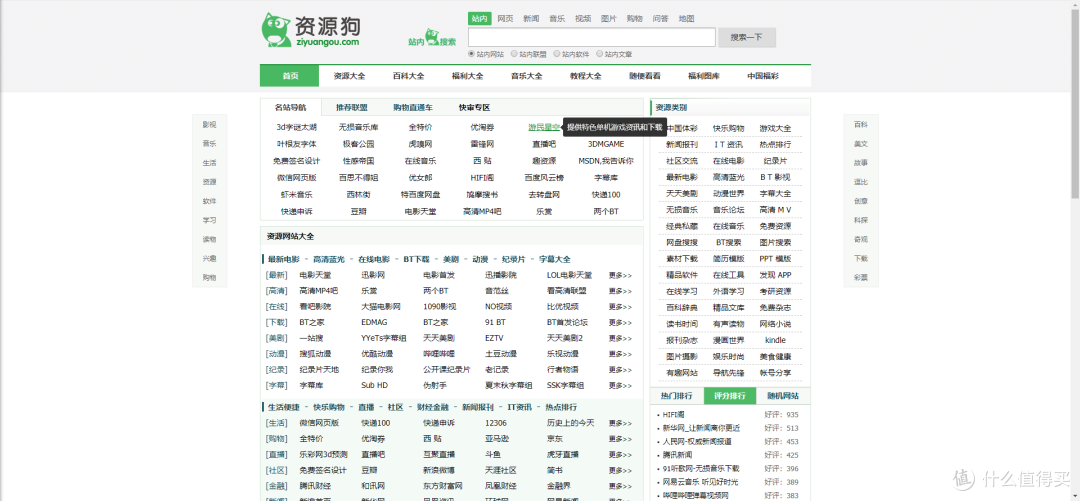
Task: Switch to the 推荐联盟 tab
Action: [351, 108]
